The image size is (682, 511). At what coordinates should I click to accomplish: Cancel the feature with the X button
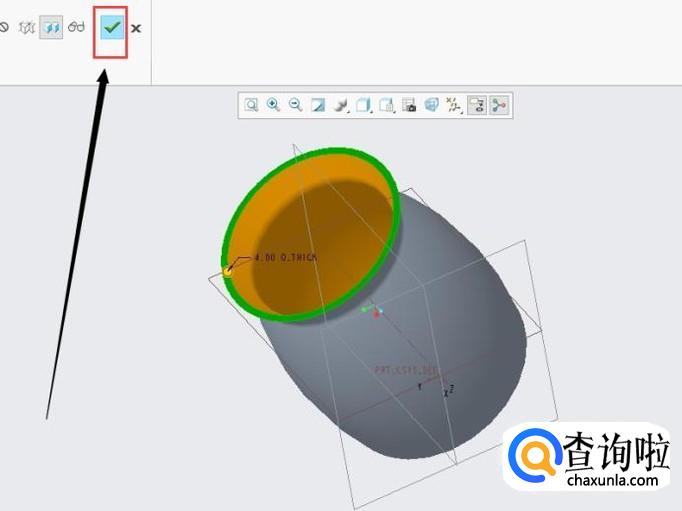[x=136, y=29]
